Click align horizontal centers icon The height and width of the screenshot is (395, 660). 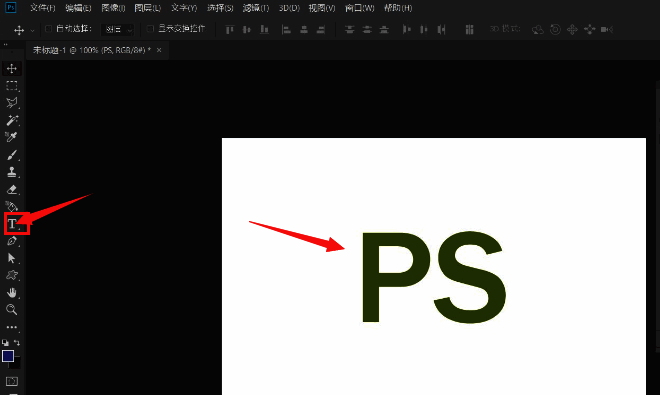coord(303,29)
